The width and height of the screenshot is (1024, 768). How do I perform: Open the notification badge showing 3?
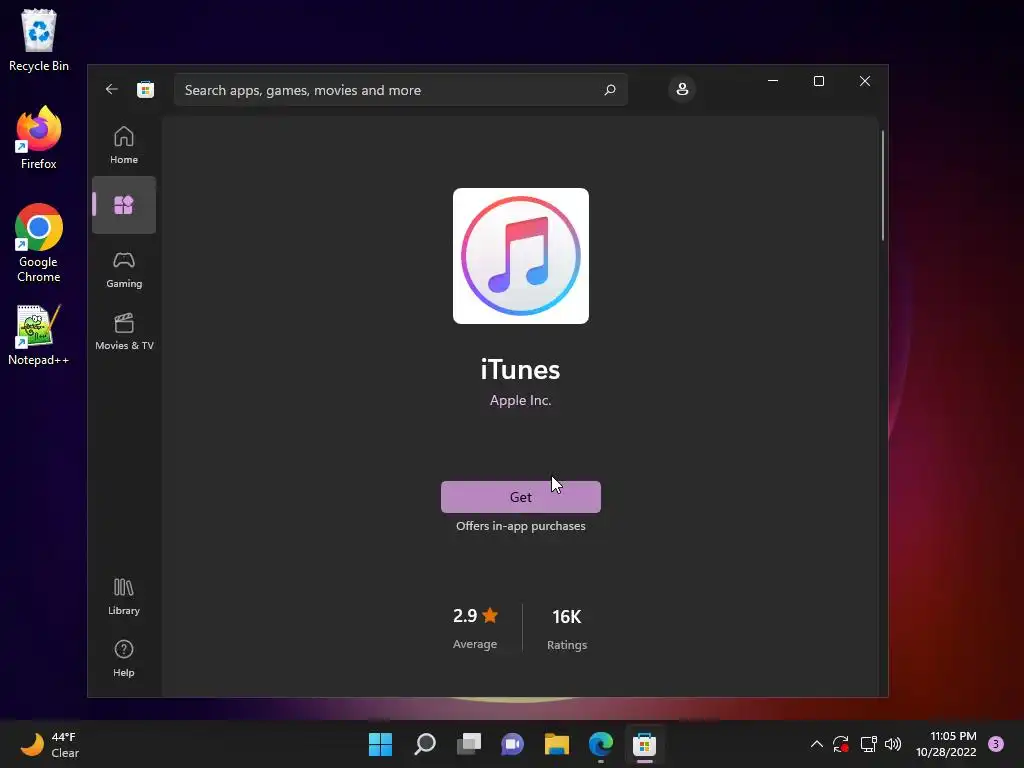click(996, 744)
